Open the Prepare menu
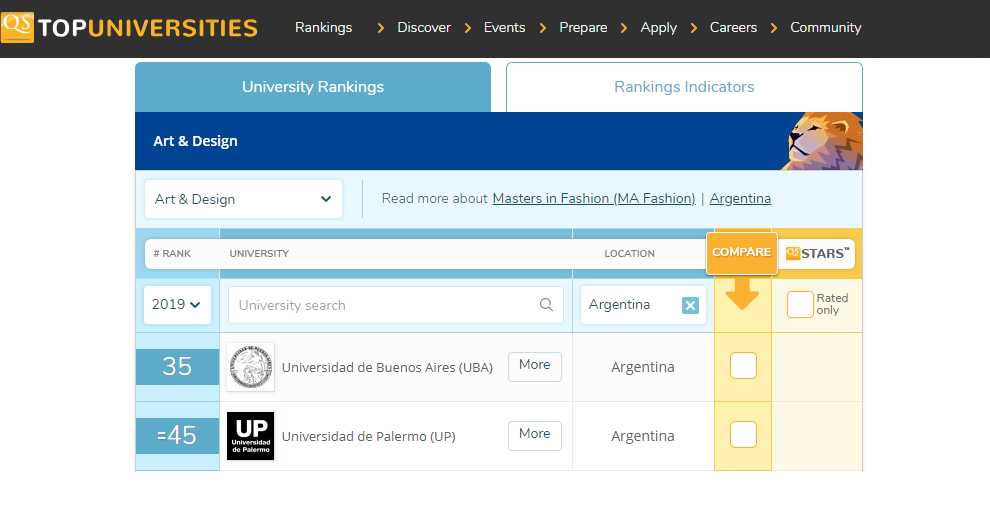Viewport: 990px width, 508px height. point(583,28)
